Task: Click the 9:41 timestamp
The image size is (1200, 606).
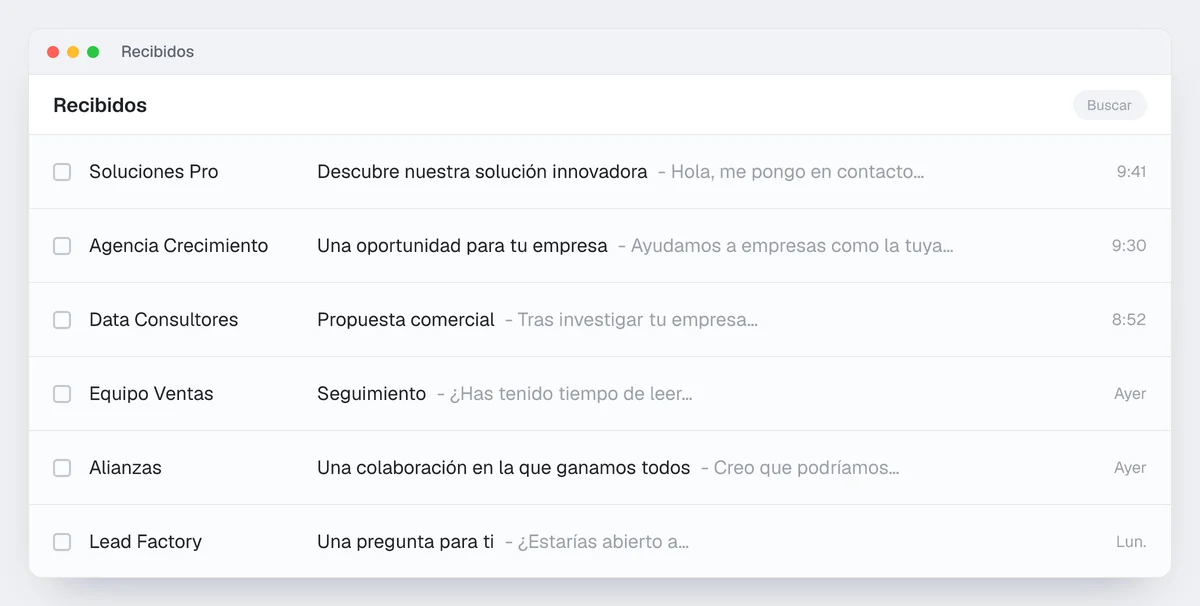Action: coord(1131,172)
